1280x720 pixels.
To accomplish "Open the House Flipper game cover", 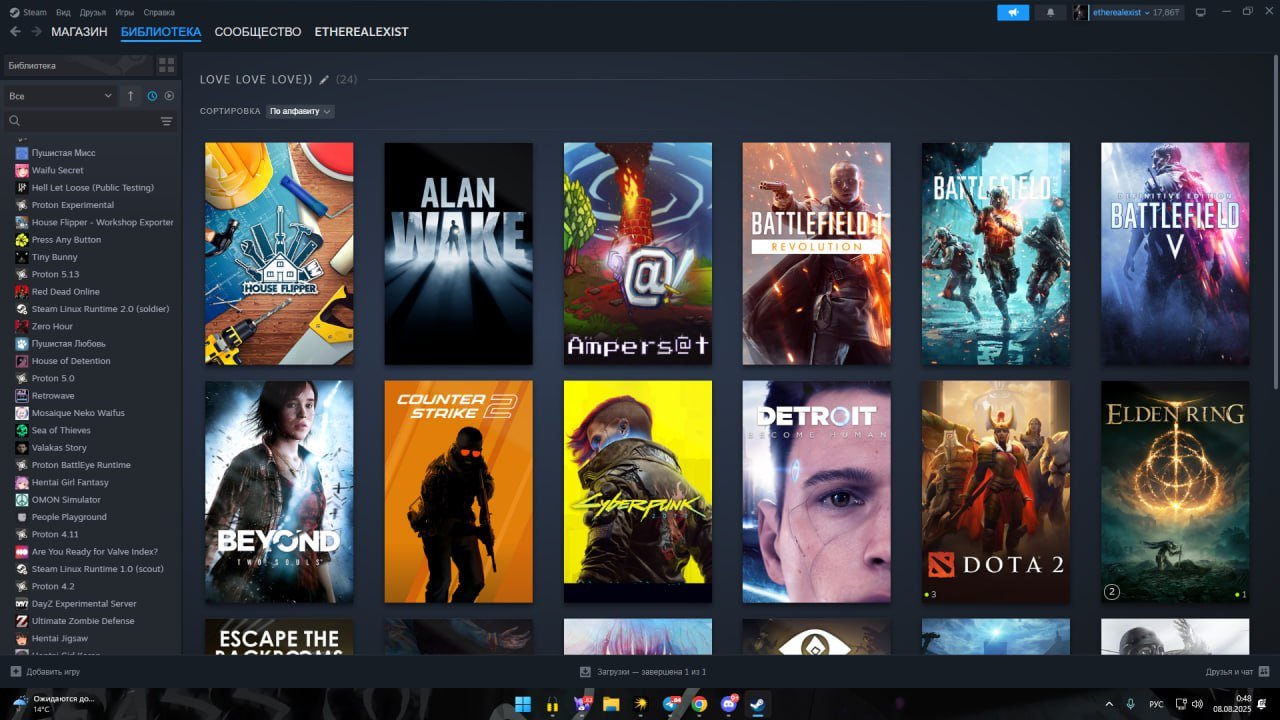I will click(279, 253).
